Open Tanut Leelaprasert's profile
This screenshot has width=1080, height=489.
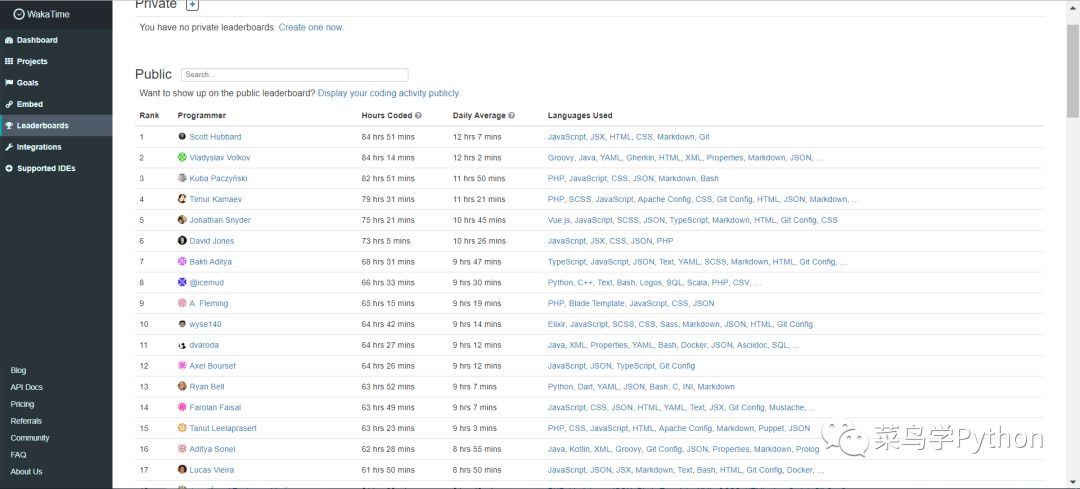pyautogui.click(x=223, y=428)
